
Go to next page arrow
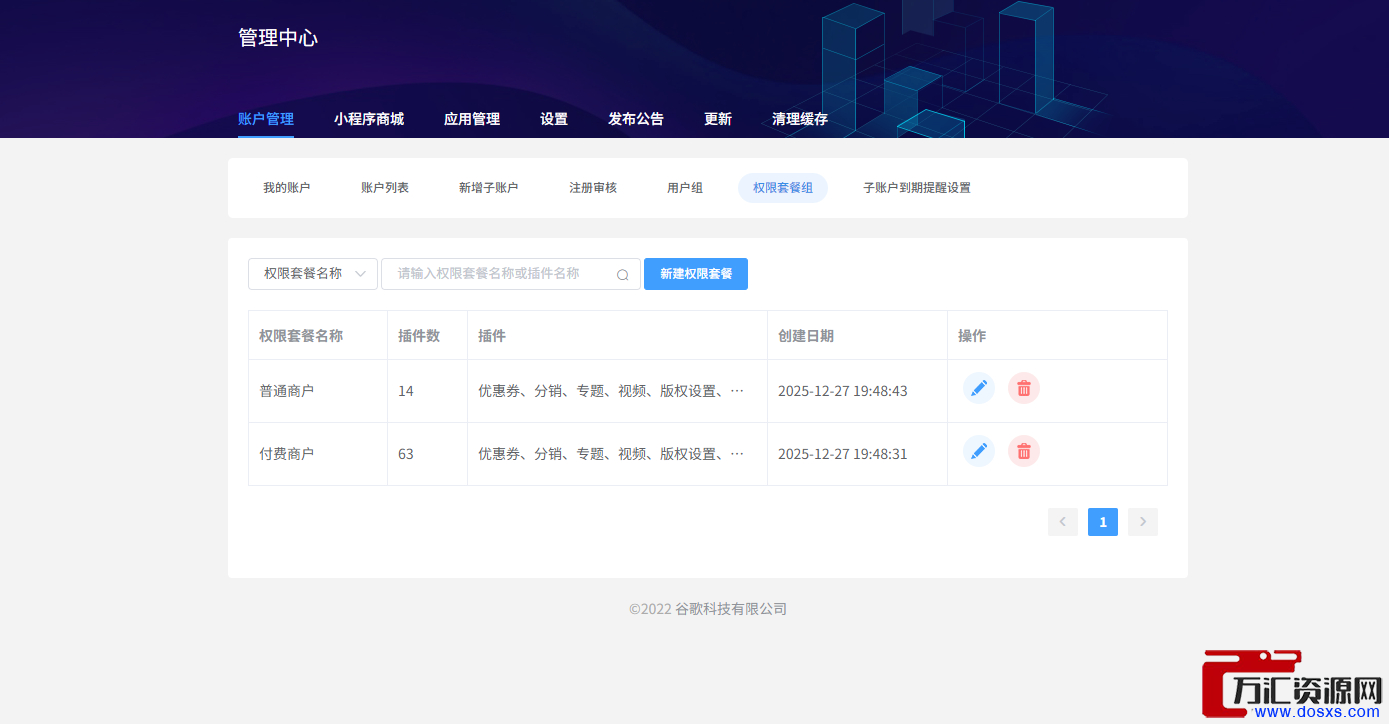point(1142,522)
